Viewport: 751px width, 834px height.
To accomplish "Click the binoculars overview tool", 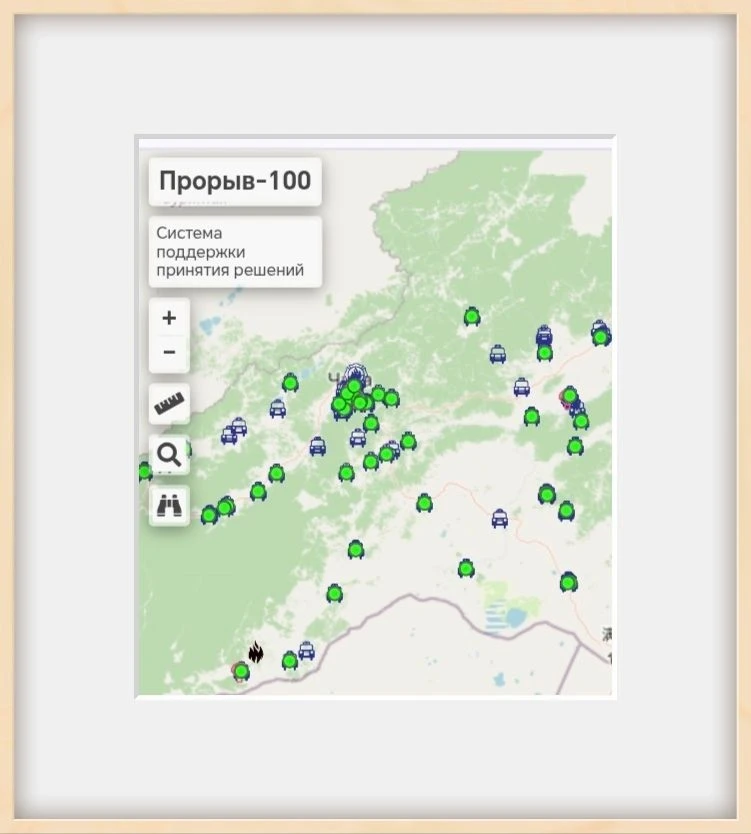I will click(169, 506).
